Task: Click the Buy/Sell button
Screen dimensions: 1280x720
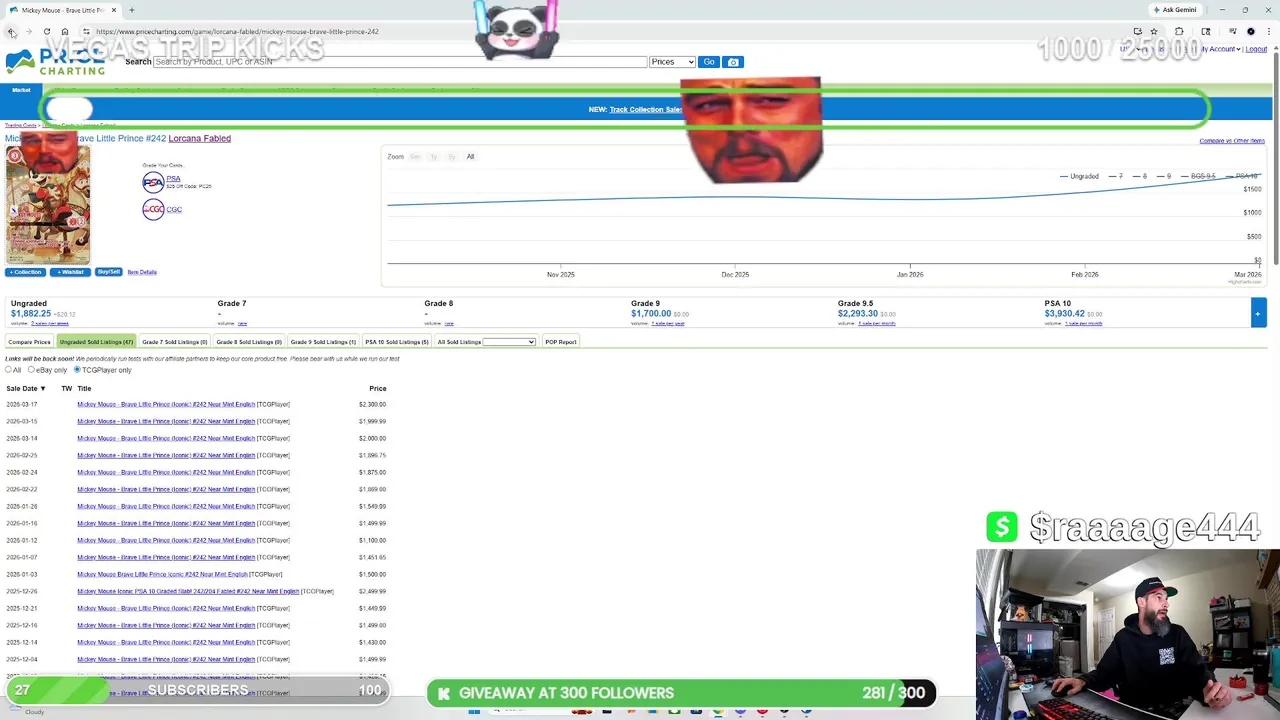Action: click(x=109, y=272)
